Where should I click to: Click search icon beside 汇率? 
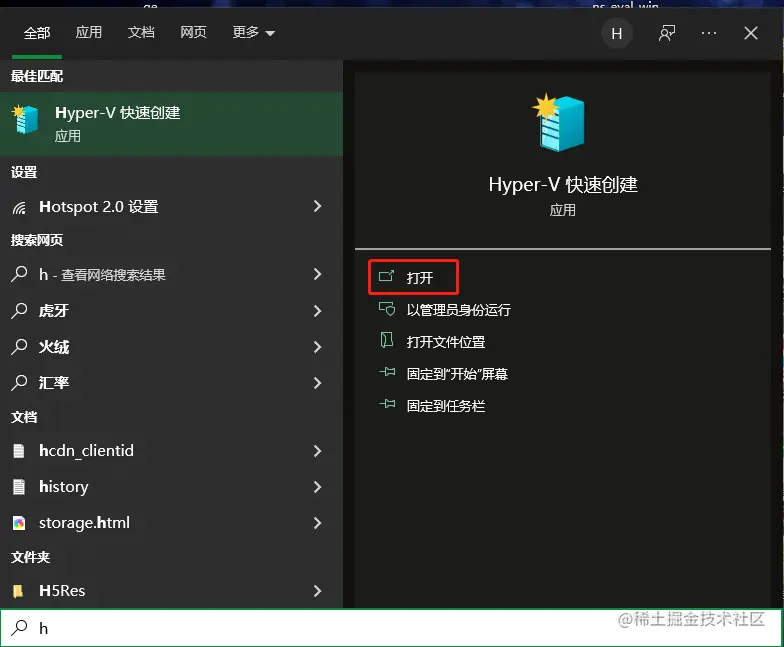(19, 382)
